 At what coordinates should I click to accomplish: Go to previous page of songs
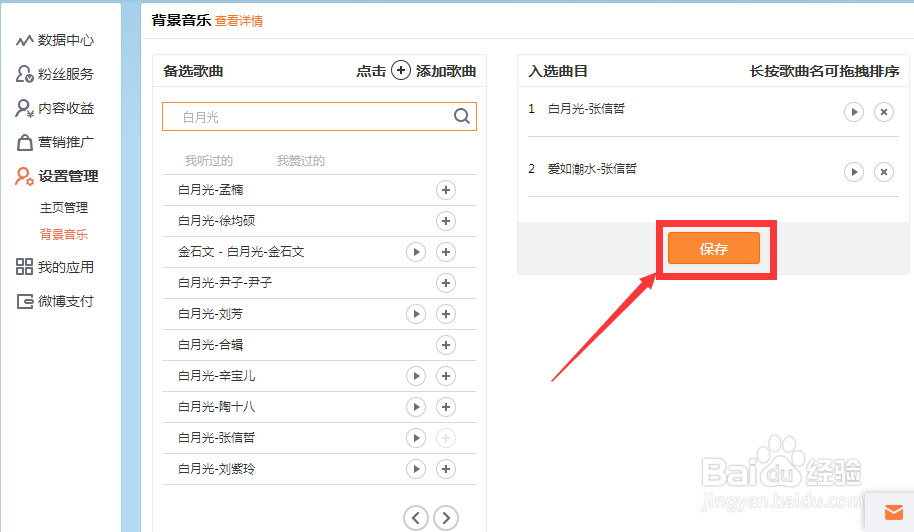(x=416, y=517)
